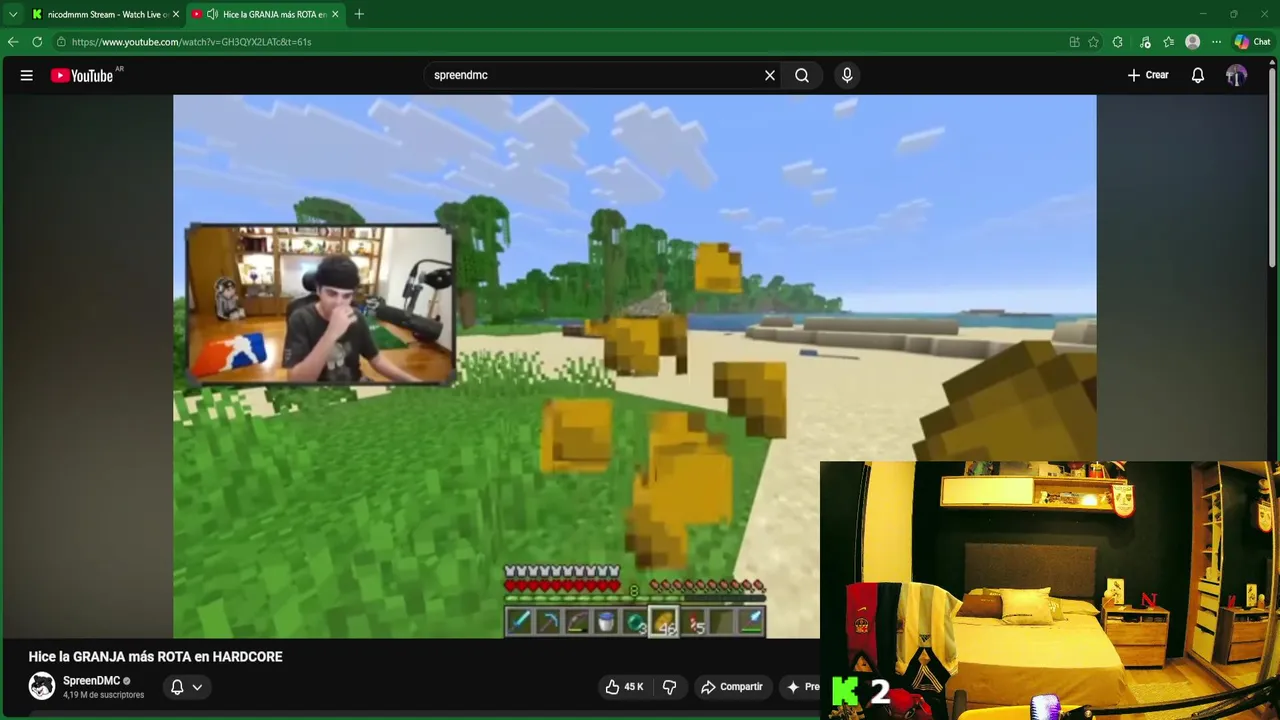1280x720 pixels.
Task: Open the Crear upload menu
Action: point(1148,75)
